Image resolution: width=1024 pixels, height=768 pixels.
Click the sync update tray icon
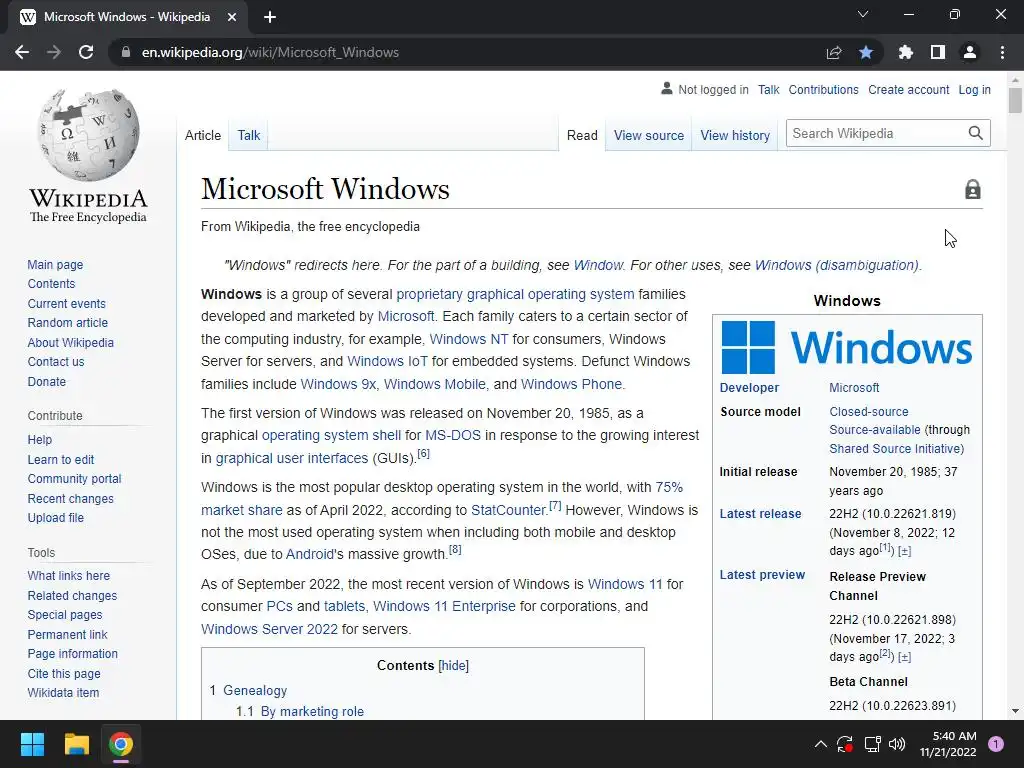[x=845, y=744]
